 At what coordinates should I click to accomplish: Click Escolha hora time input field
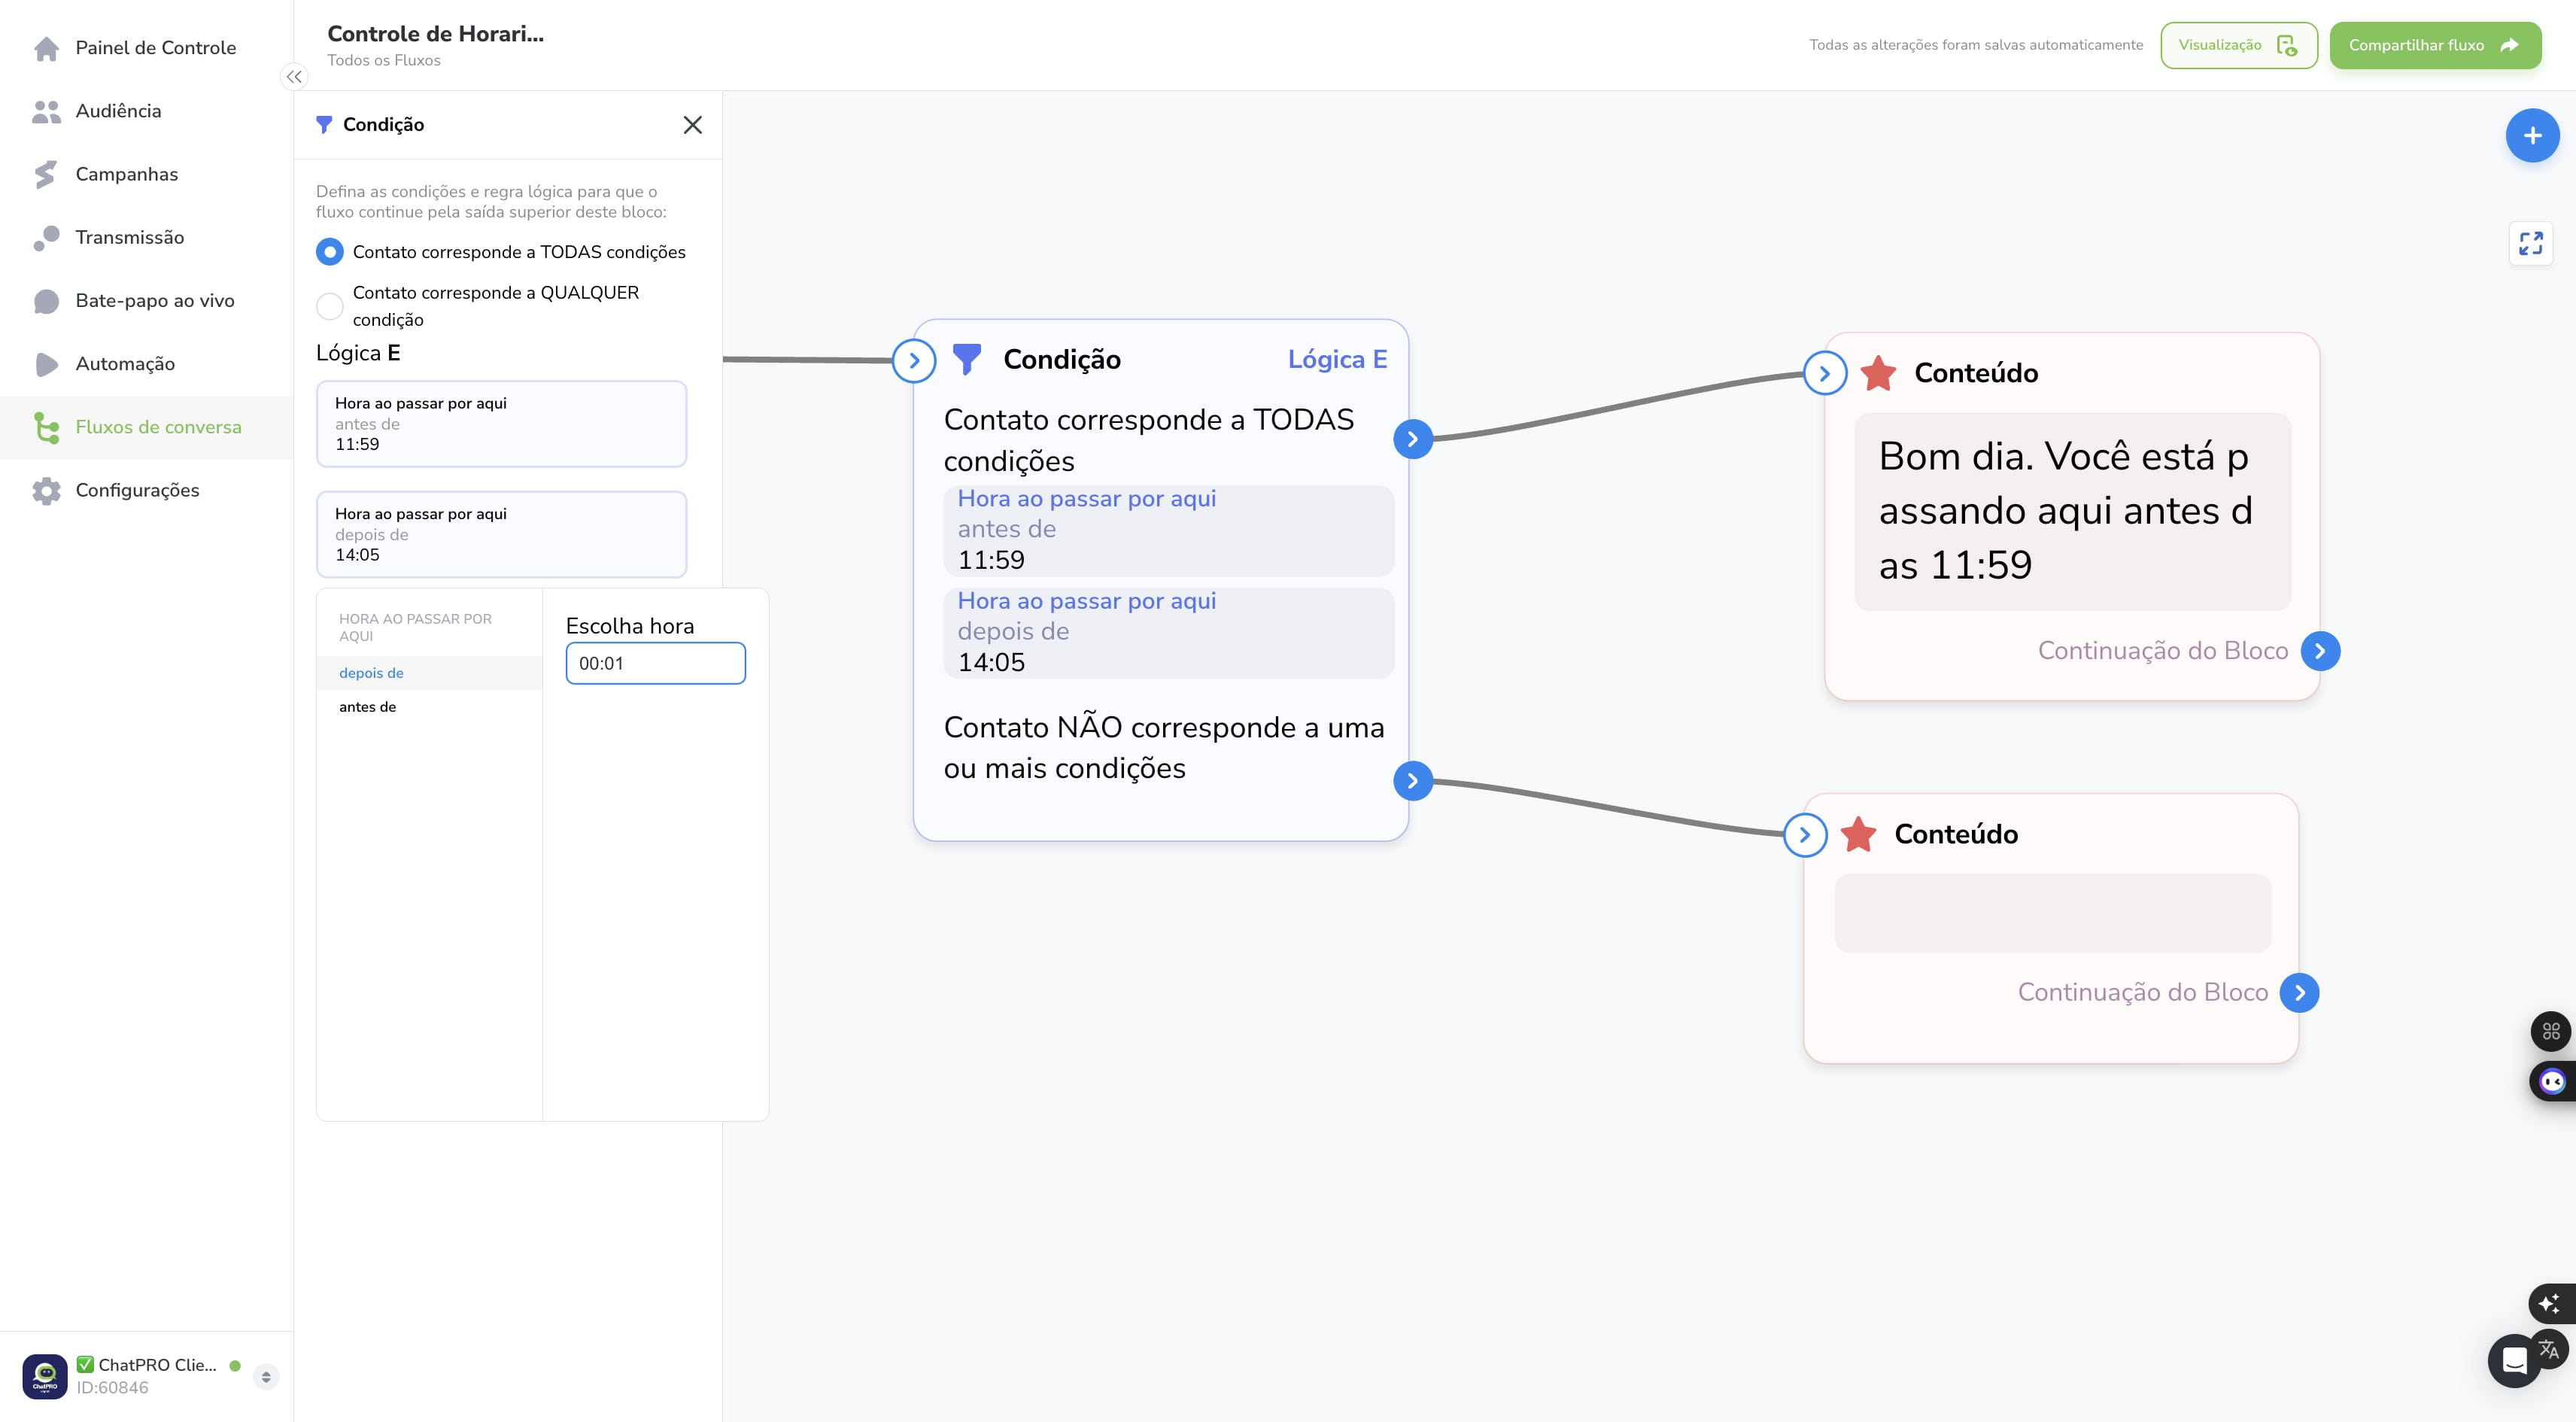tap(655, 663)
